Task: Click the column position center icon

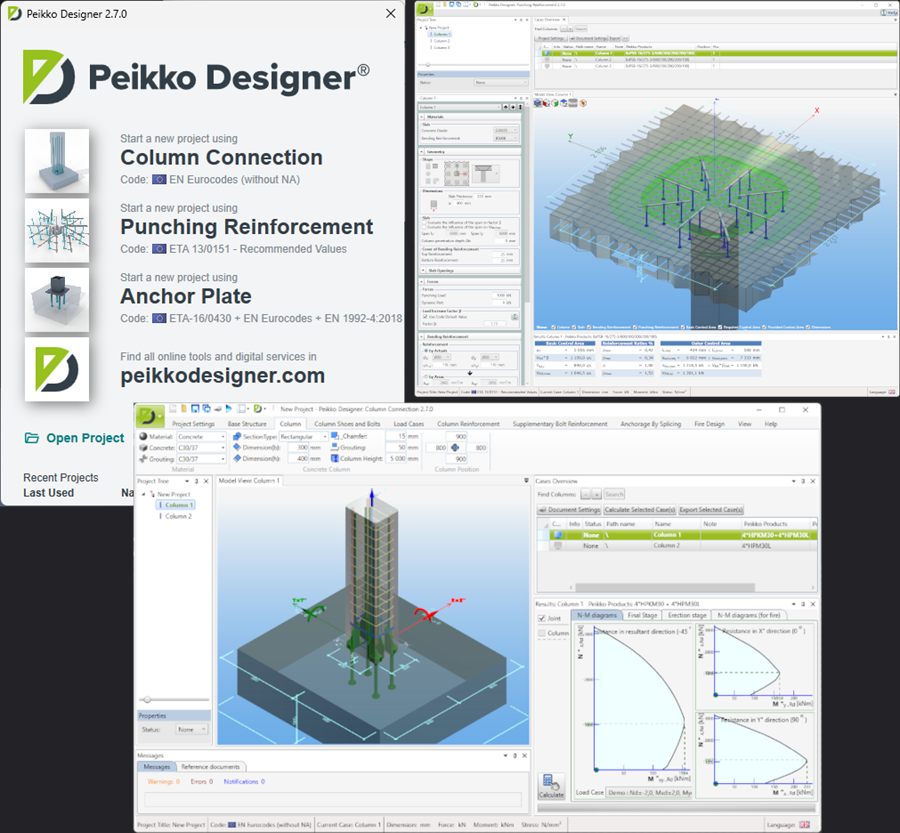Action: [455, 447]
